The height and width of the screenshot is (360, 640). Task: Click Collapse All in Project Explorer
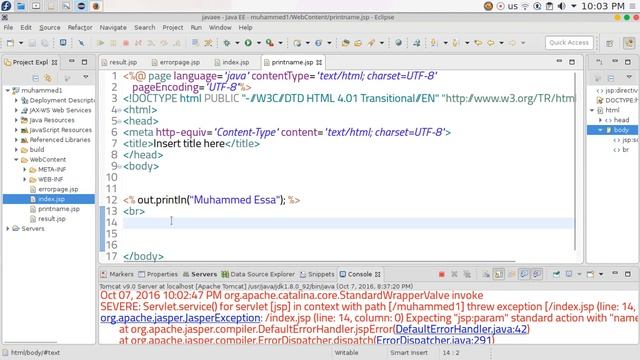point(36,78)
